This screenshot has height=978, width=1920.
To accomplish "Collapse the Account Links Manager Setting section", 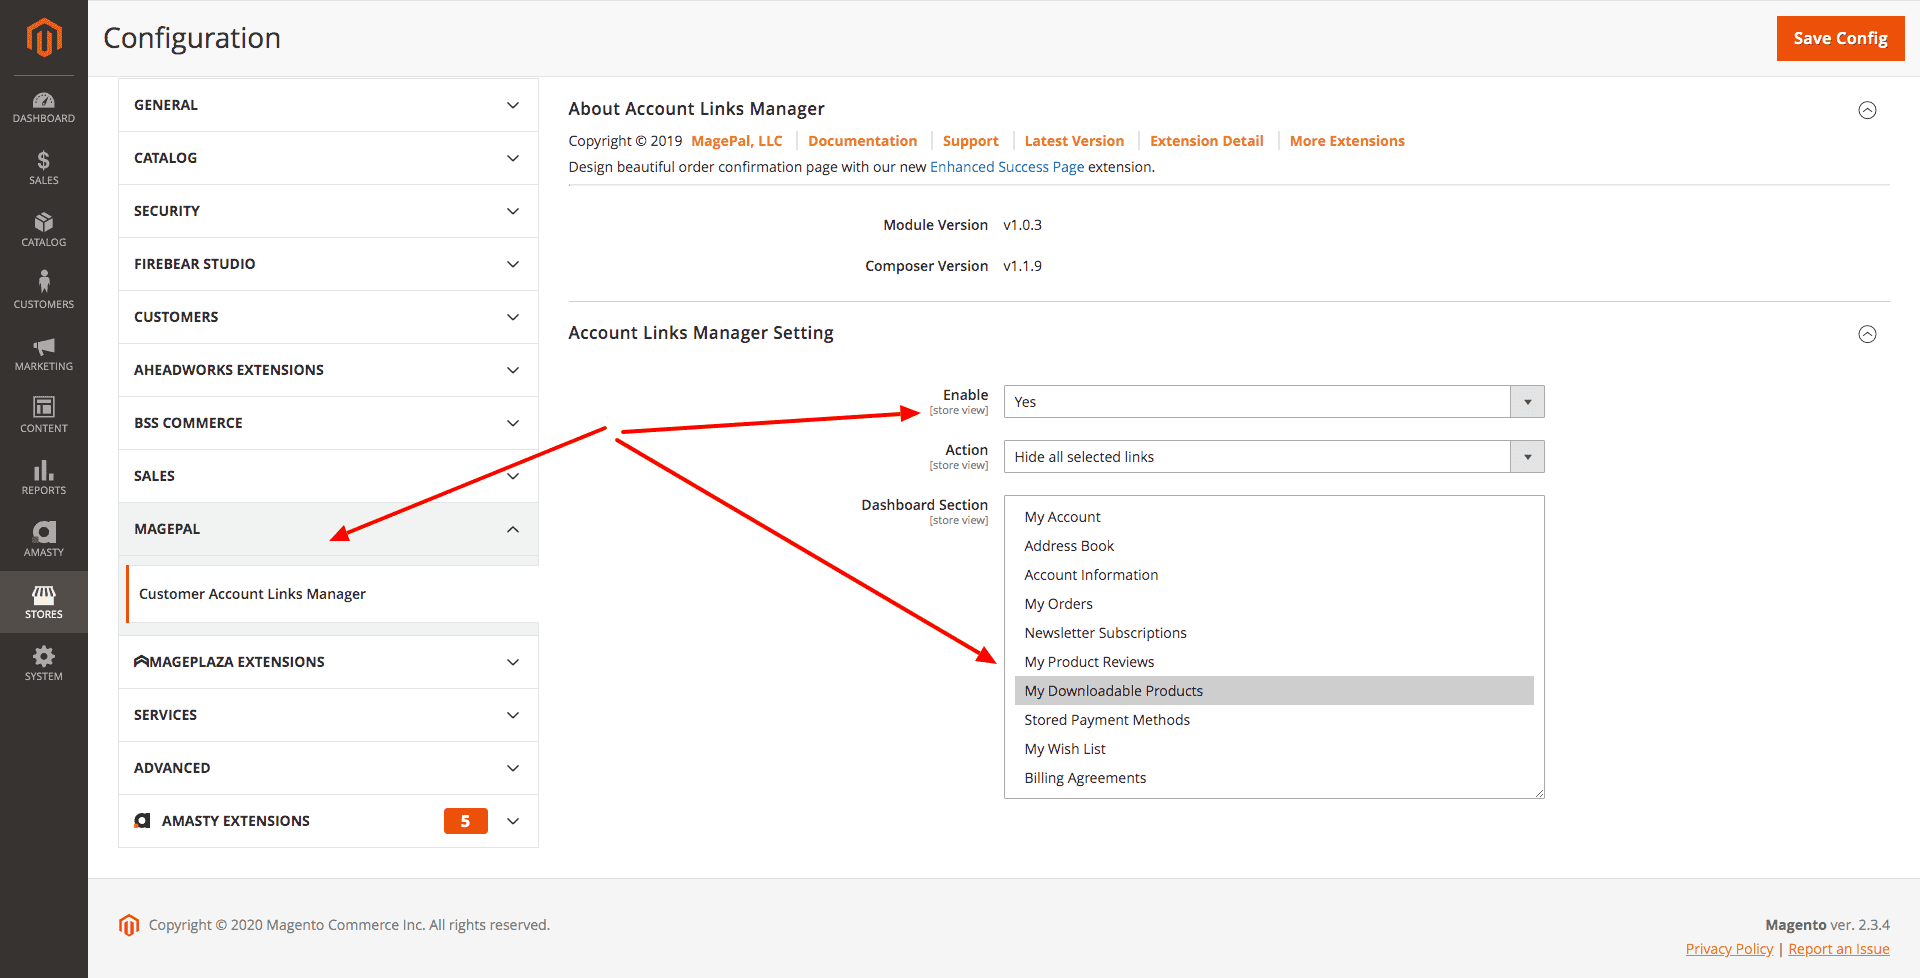I will point(1868,334).
